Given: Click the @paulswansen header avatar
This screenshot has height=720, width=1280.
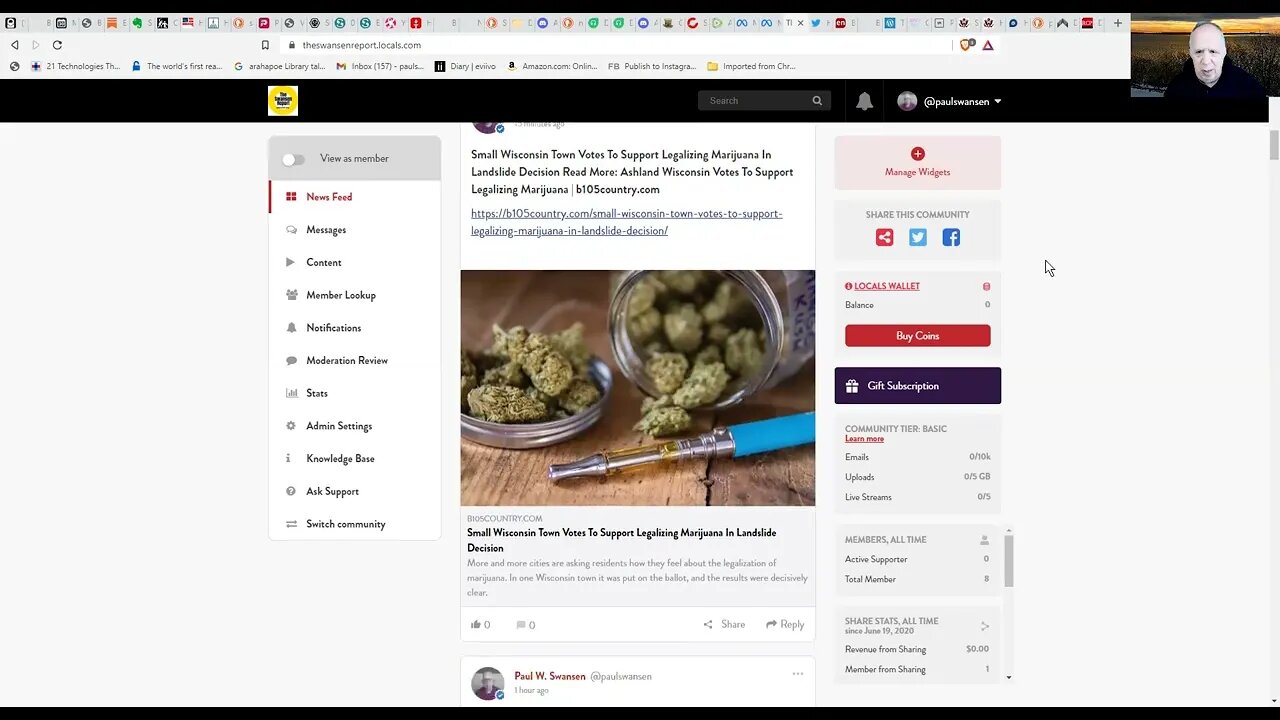Looking at the screenshot, I should coord(907,101).
